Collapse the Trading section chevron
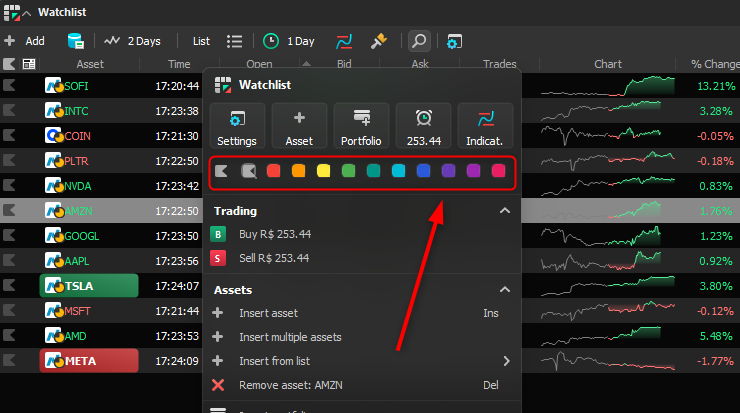This screenshot has height=413, width=740. click(505, 211)
